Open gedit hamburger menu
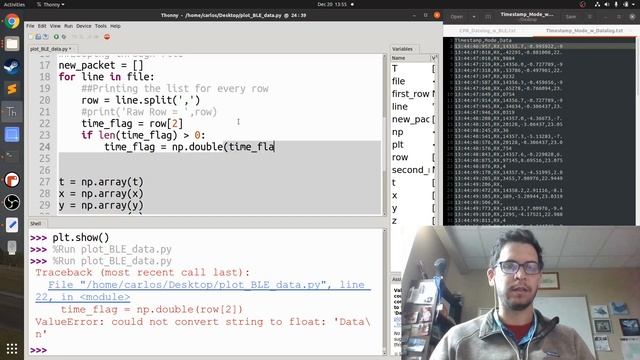This screenshot has height=360, width=640. 590,17
